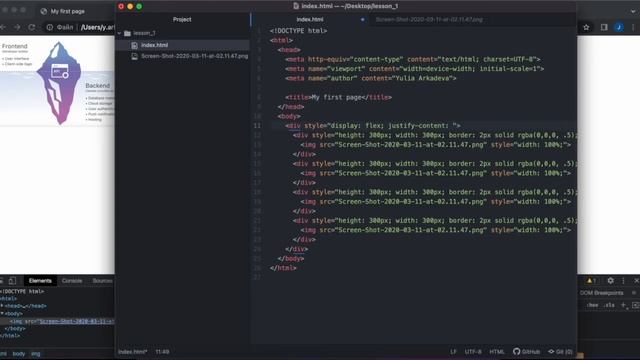Close the DevTools panel

click(636, 281)
